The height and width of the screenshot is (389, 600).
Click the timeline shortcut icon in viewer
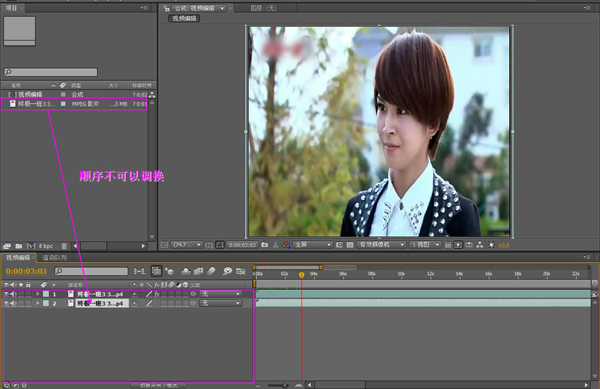point(469,245)
